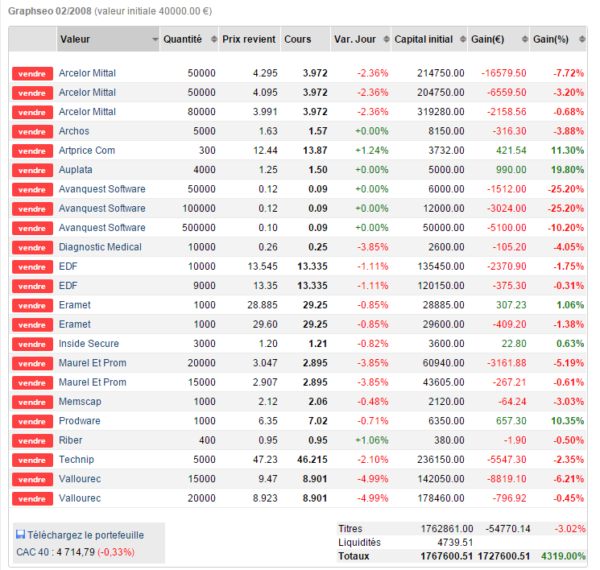Click Totaux gain 4319.00%
Screen dimensions: 600x570
[x=563, y=556]
